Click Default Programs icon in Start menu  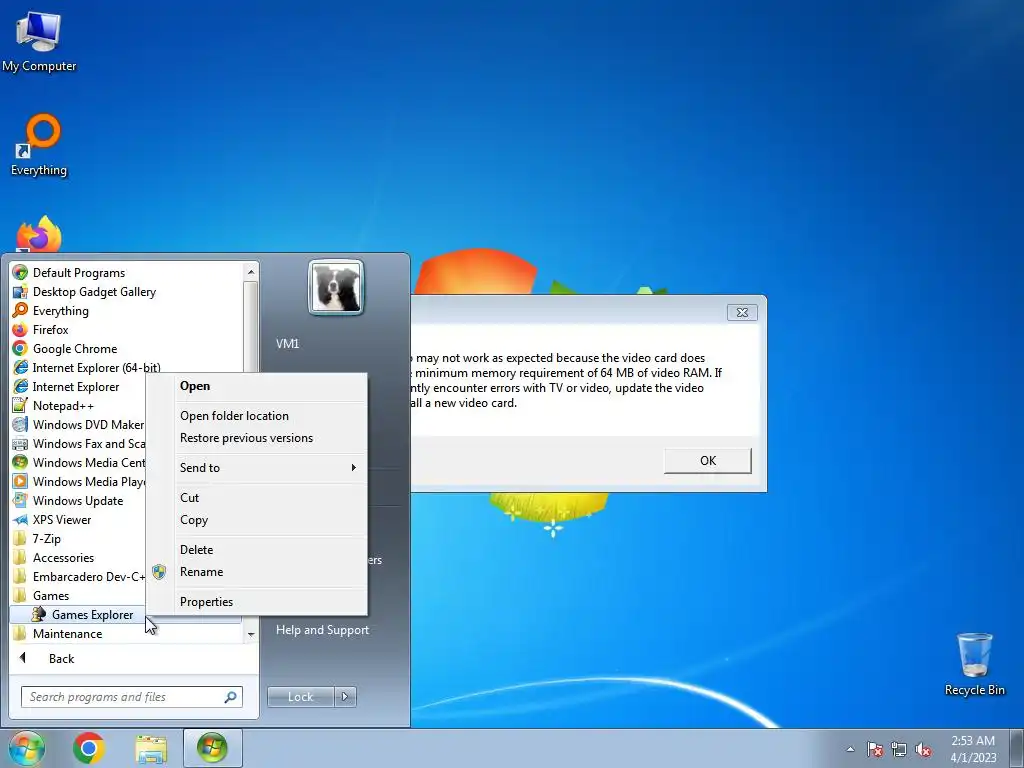(20, 272)
